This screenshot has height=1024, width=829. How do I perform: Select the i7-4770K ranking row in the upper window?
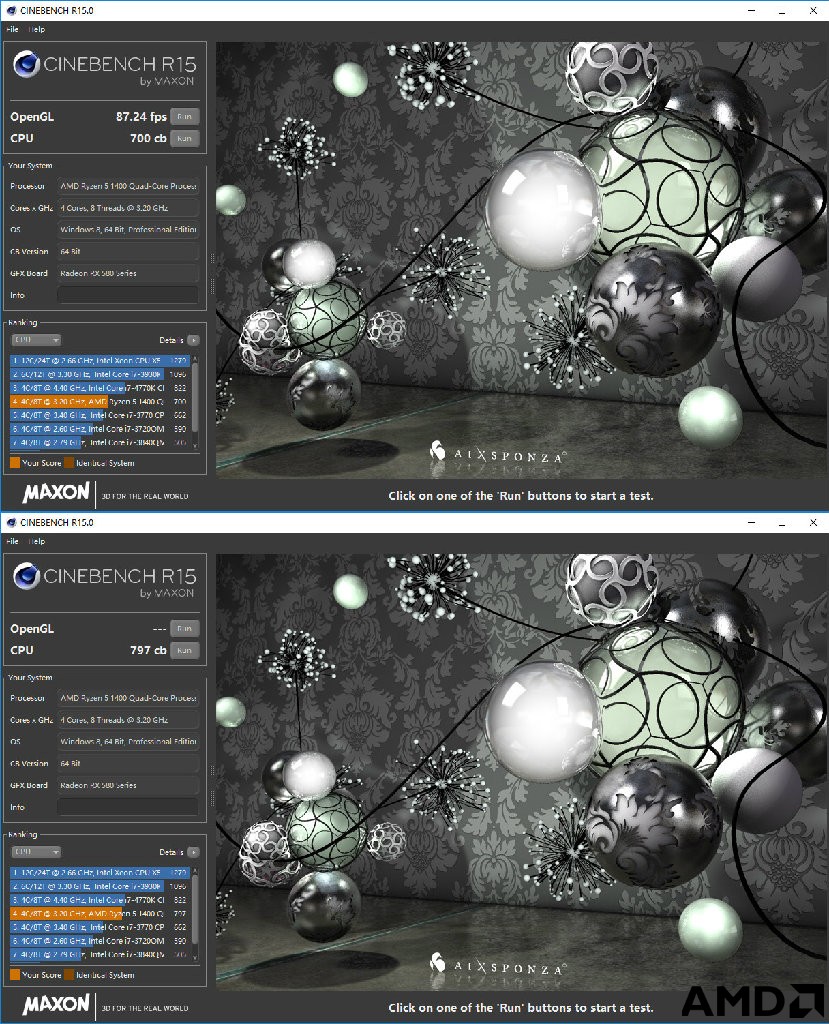pyautogui.click(x=100, y=388)
